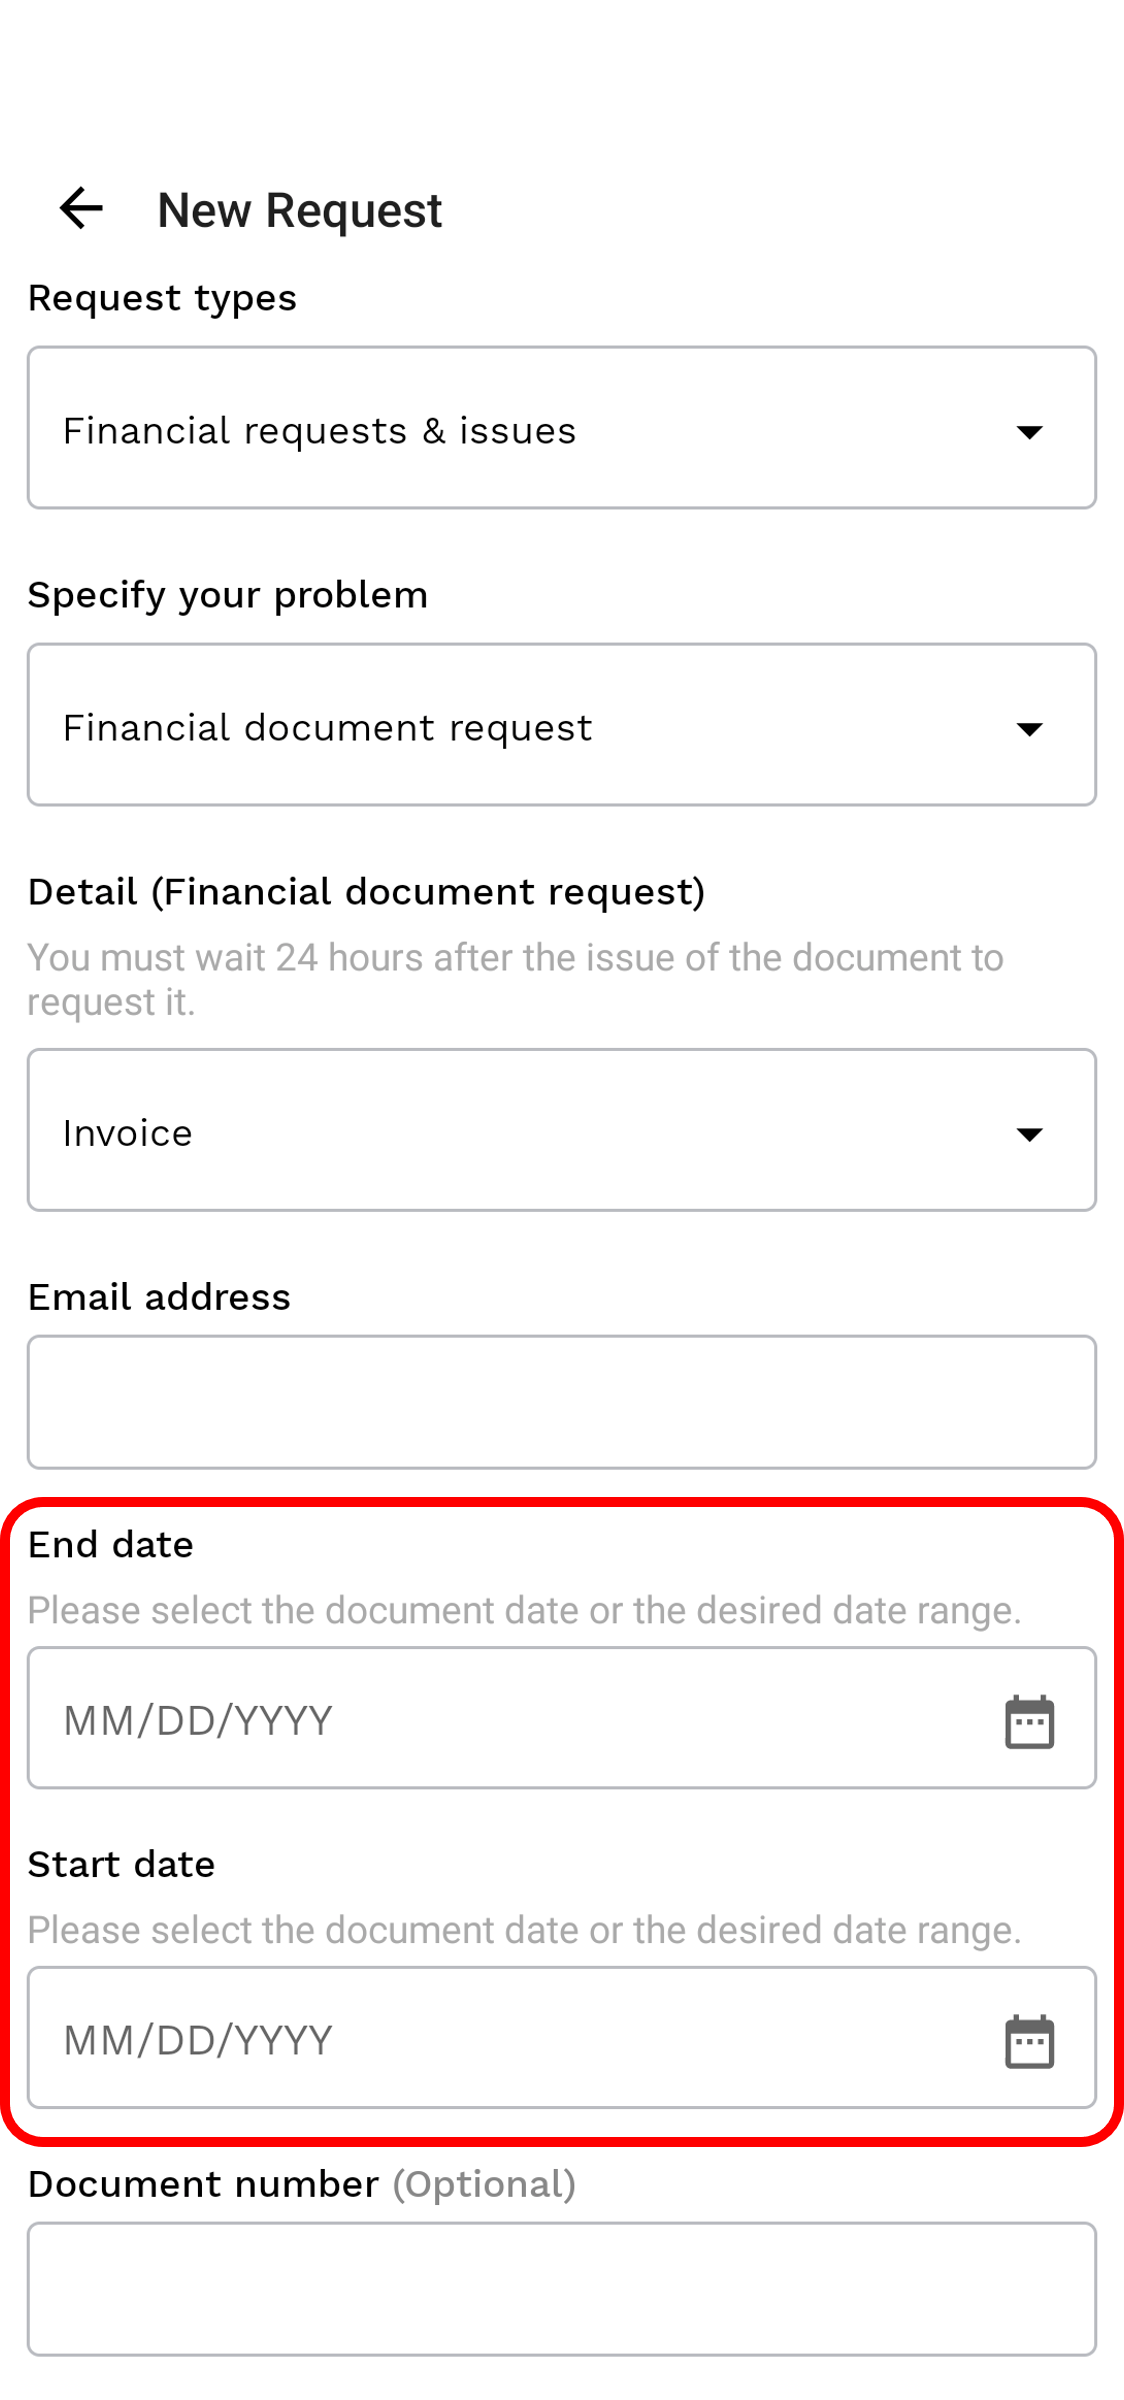Click the End date MM/DD/YYYY field

pyautogui.click(x=562, y=1718)
